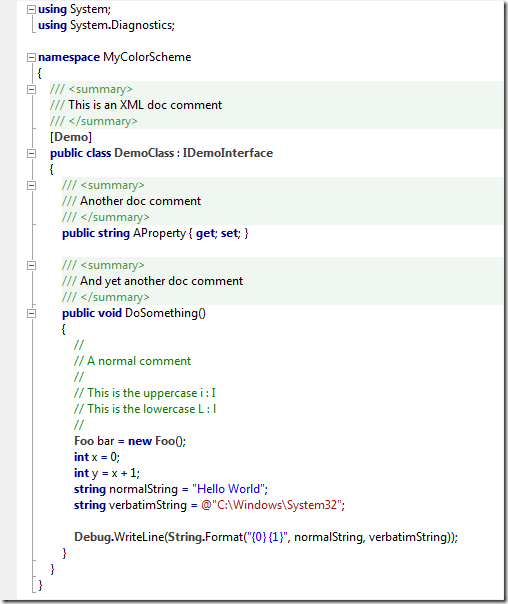Click the 'MyColorScheme' namespace name

(x=147, y=57)
